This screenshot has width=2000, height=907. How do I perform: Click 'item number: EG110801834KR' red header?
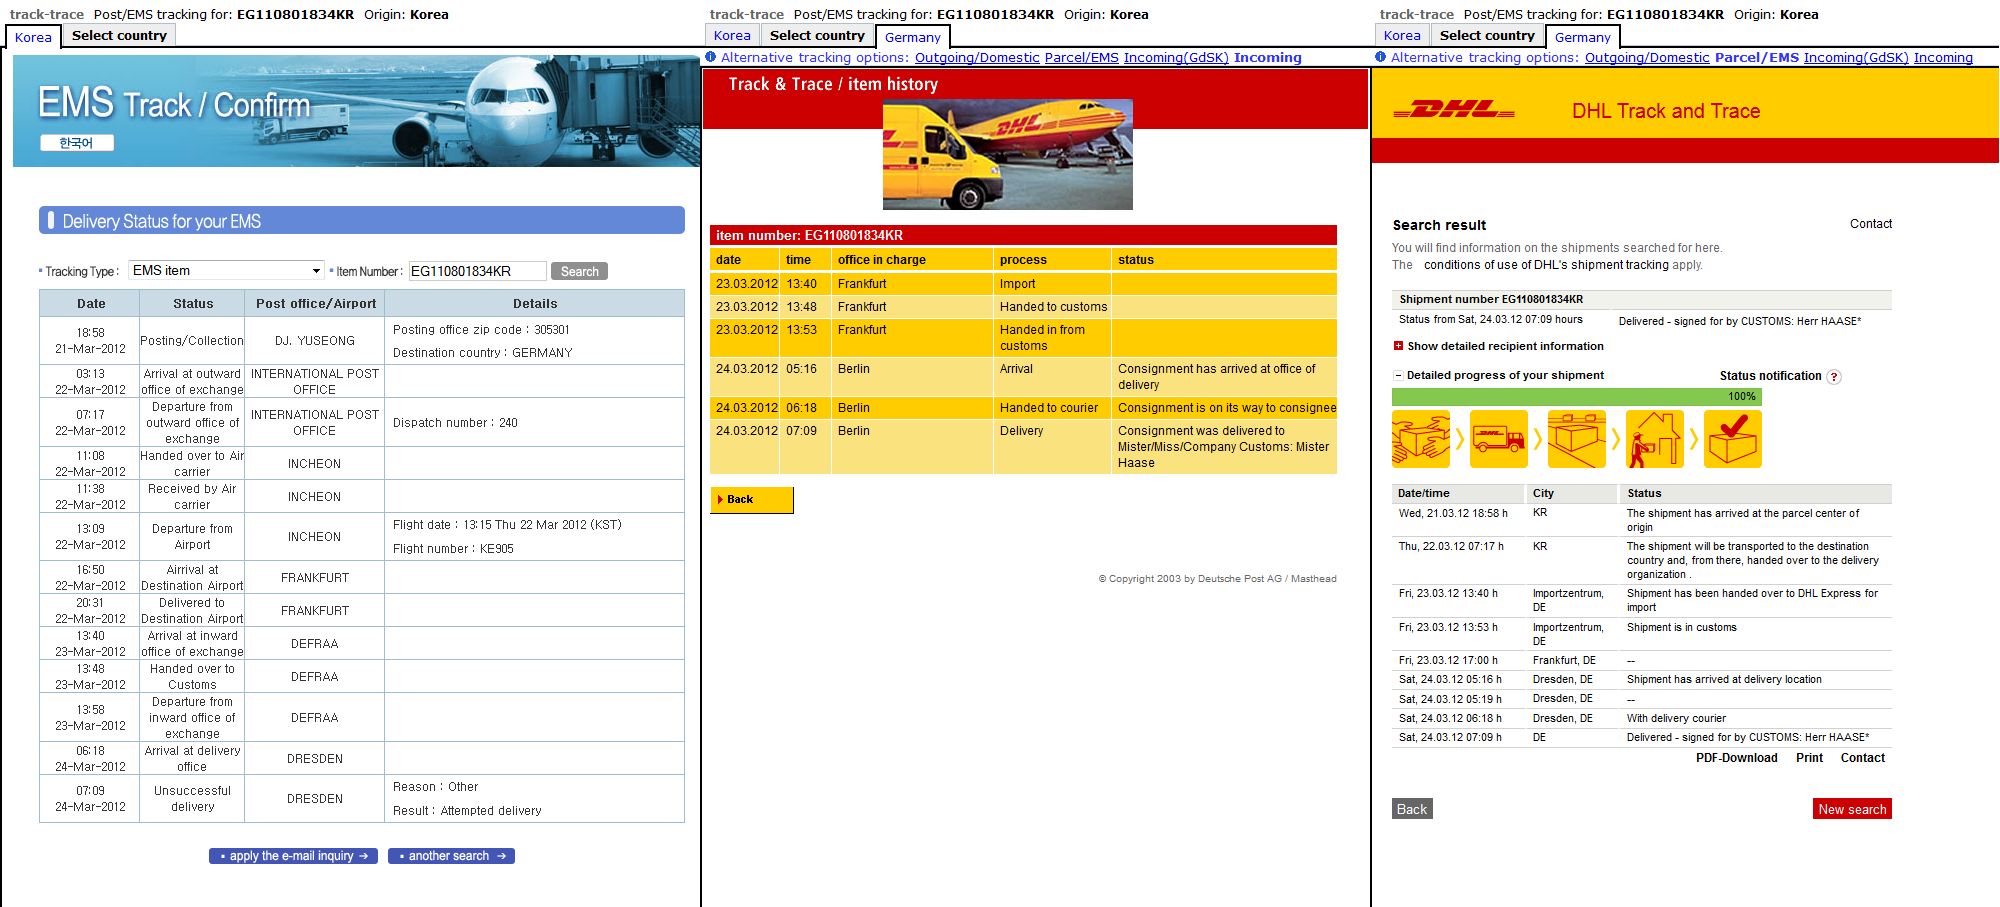pos(1023,236)
